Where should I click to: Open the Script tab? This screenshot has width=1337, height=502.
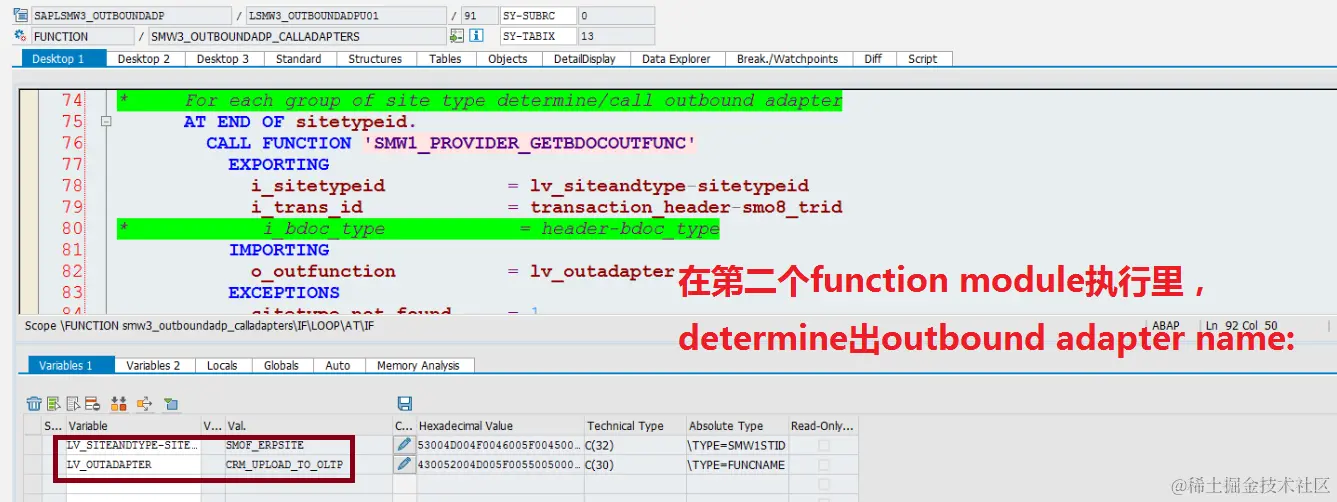coord(923,59)
